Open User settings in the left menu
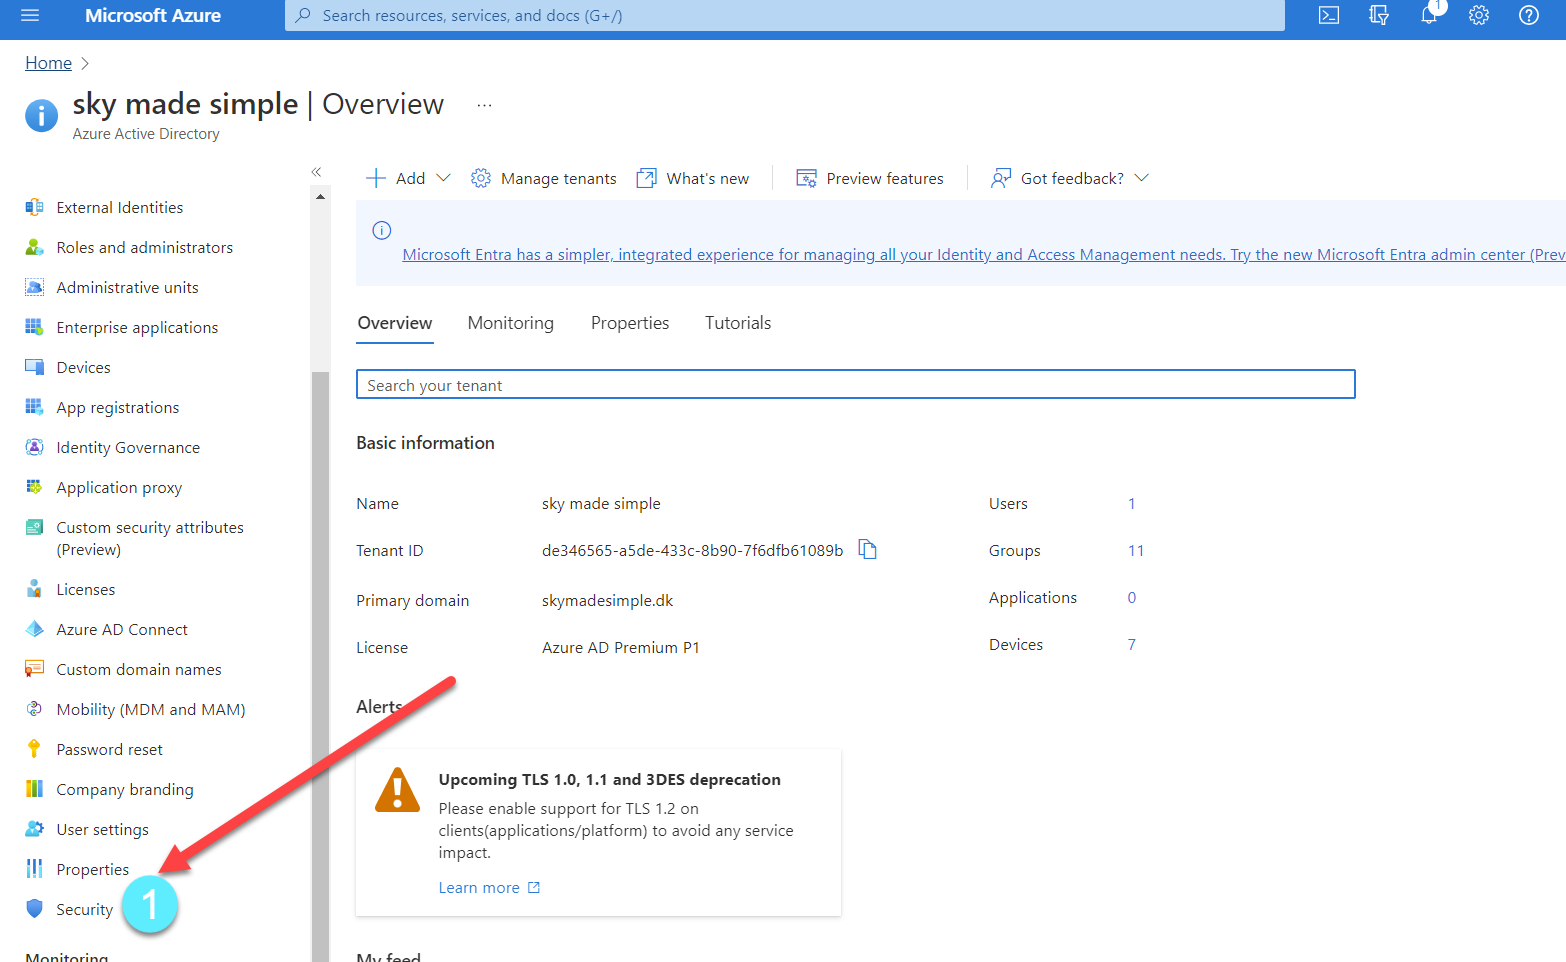1566x962 pixels. (103, 830)
